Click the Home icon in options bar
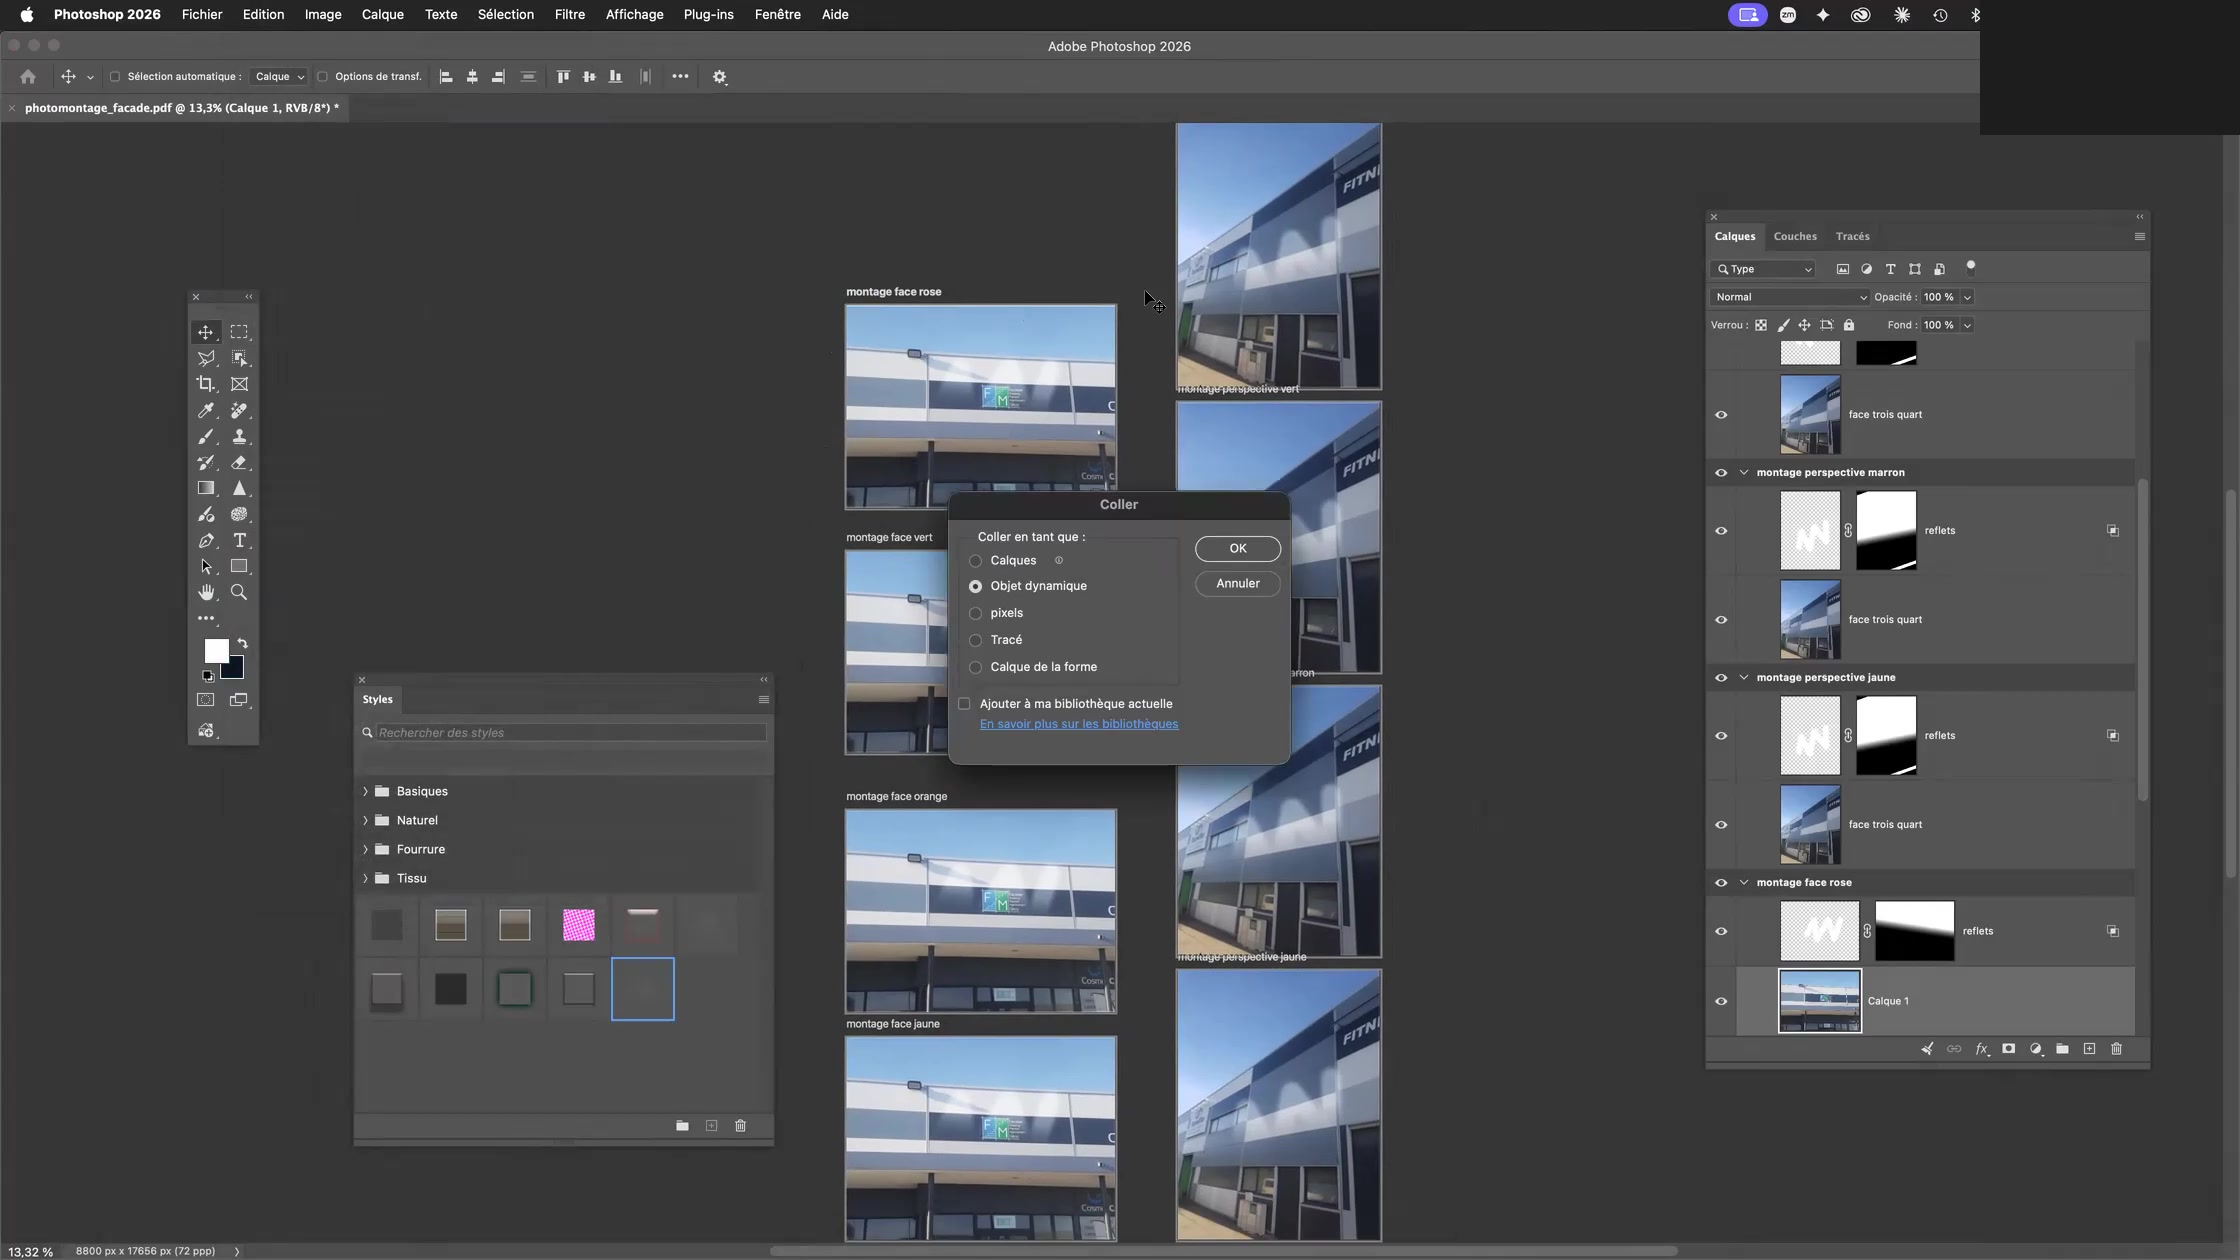The image size is (2240, 1260). (x=28, y=76)
